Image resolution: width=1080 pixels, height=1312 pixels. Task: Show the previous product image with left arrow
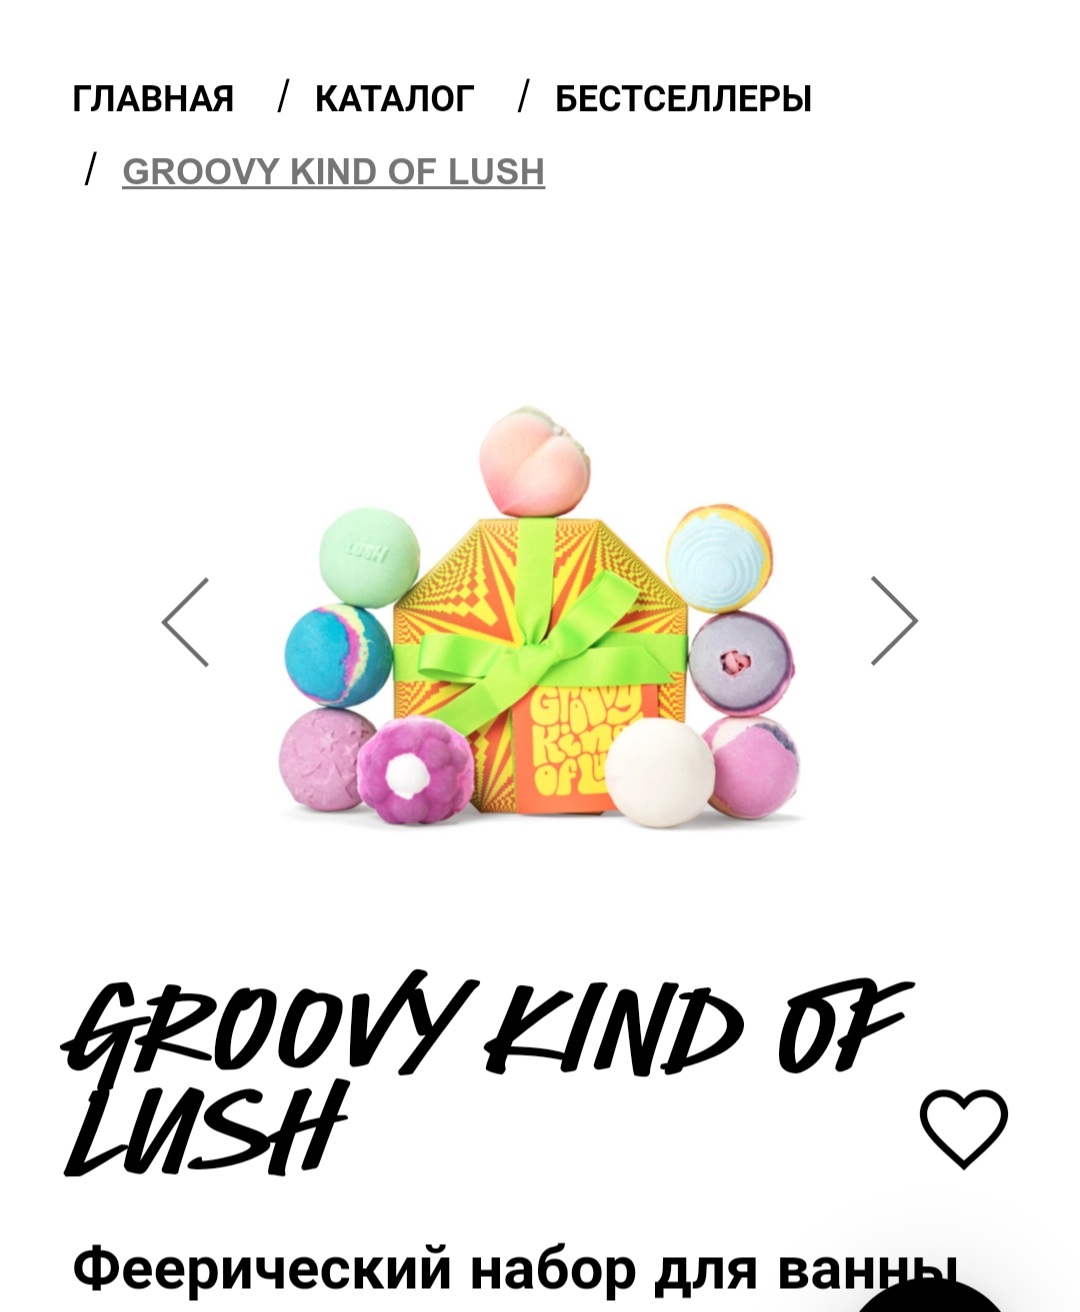pos(186,622)
